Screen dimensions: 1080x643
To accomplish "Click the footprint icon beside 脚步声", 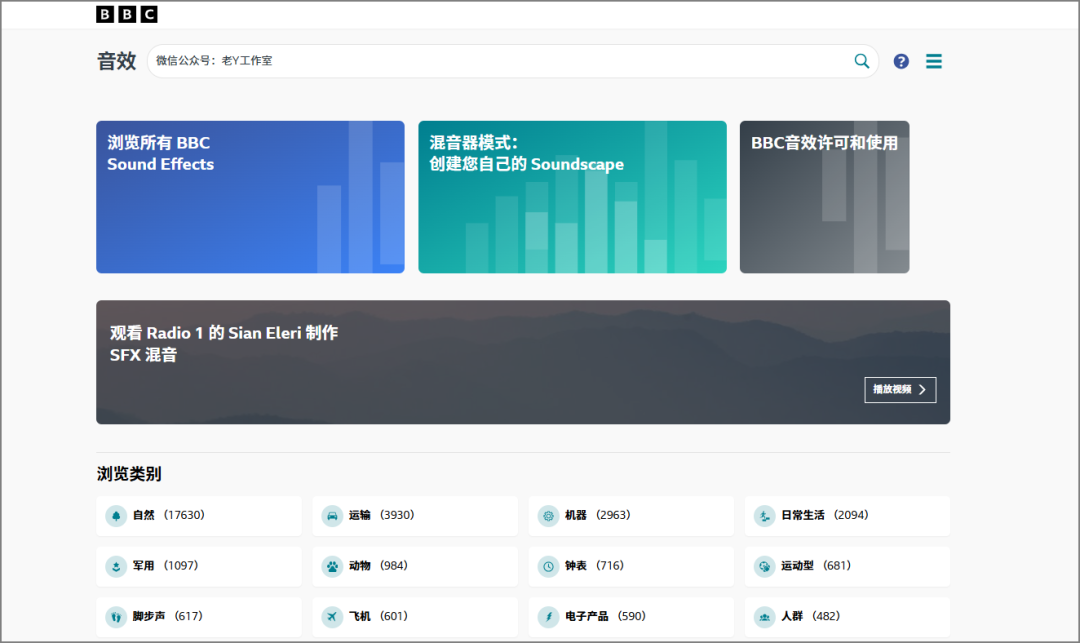I will tap(116, 616).
